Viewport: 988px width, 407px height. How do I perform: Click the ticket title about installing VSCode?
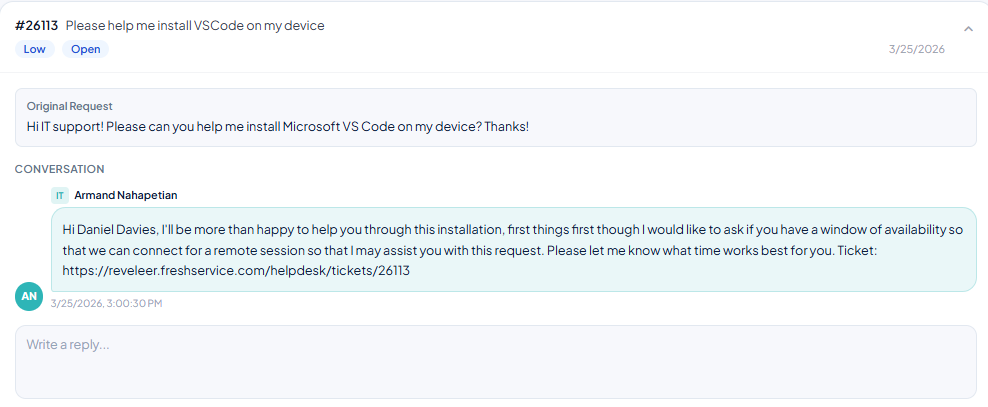pos(195,26)
